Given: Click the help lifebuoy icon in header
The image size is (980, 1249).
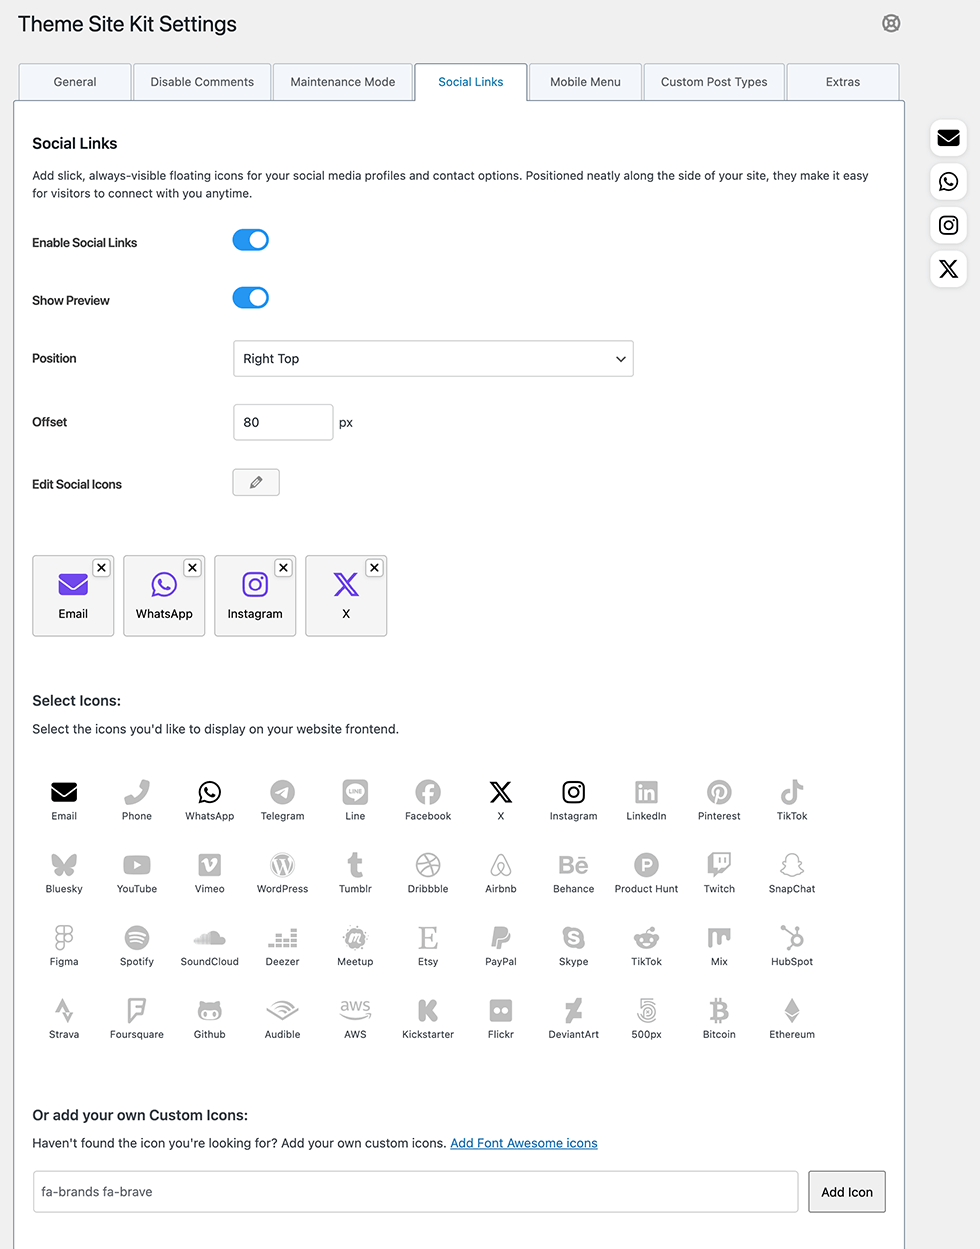Looking at the screenshot, I should (x=891, y=23).
